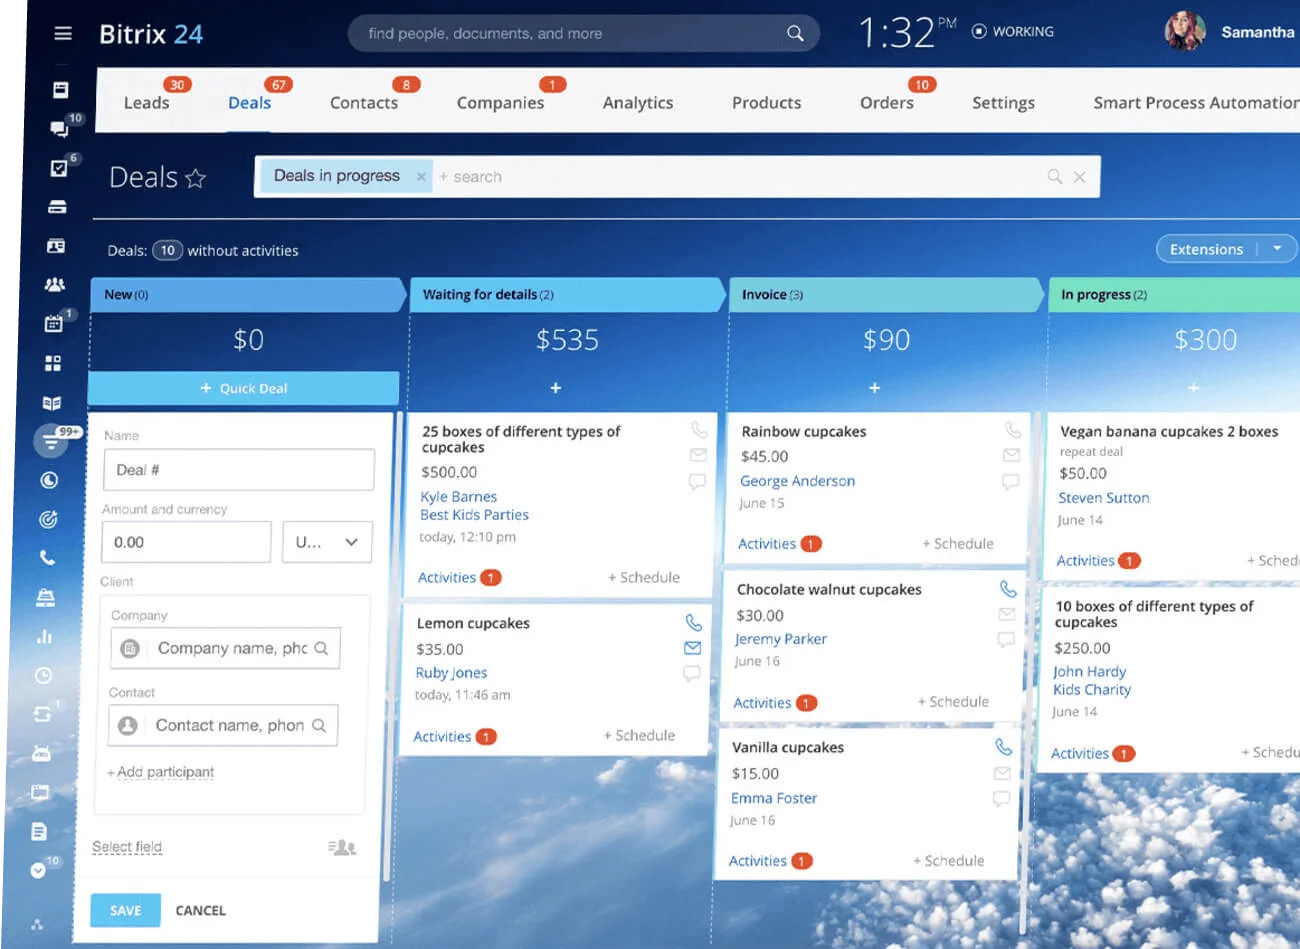Clear the filter search with X icon
The height and width of the screenshot is (949, 1300).
click(1080, 177)
